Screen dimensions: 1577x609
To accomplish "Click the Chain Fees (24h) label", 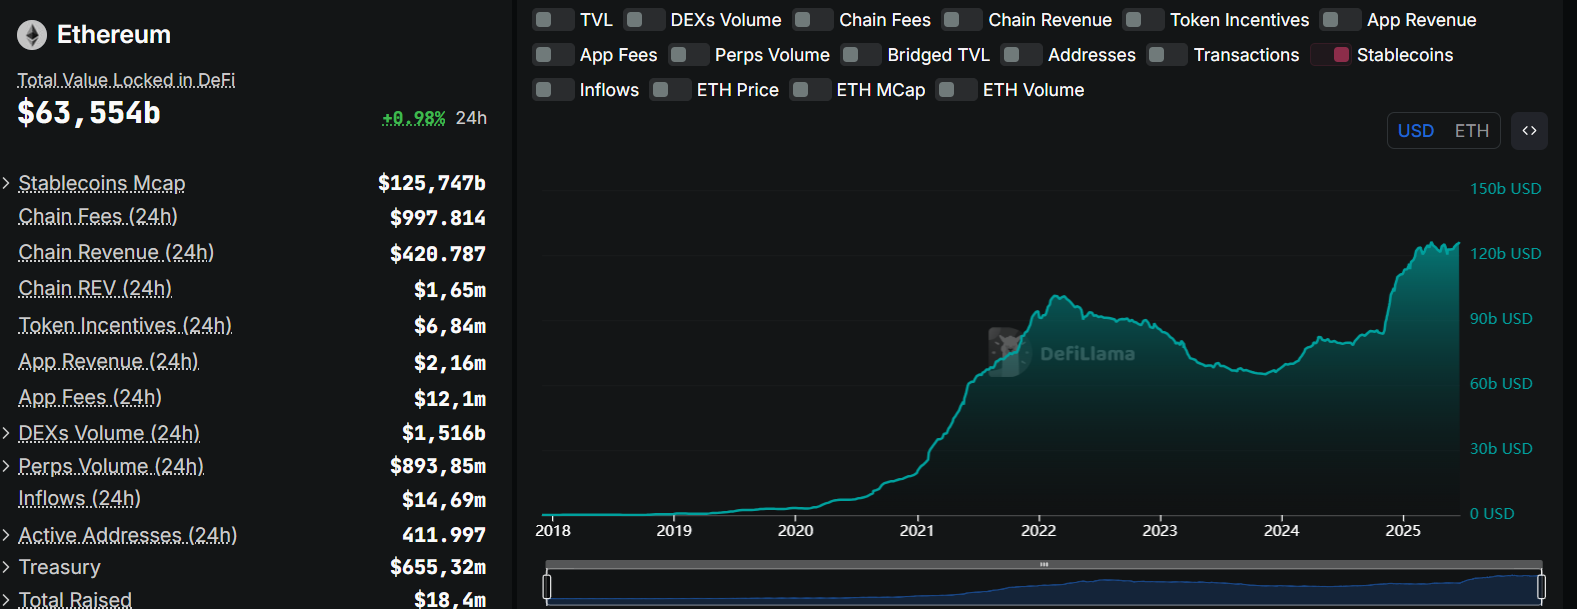I will tap(98, 217).
